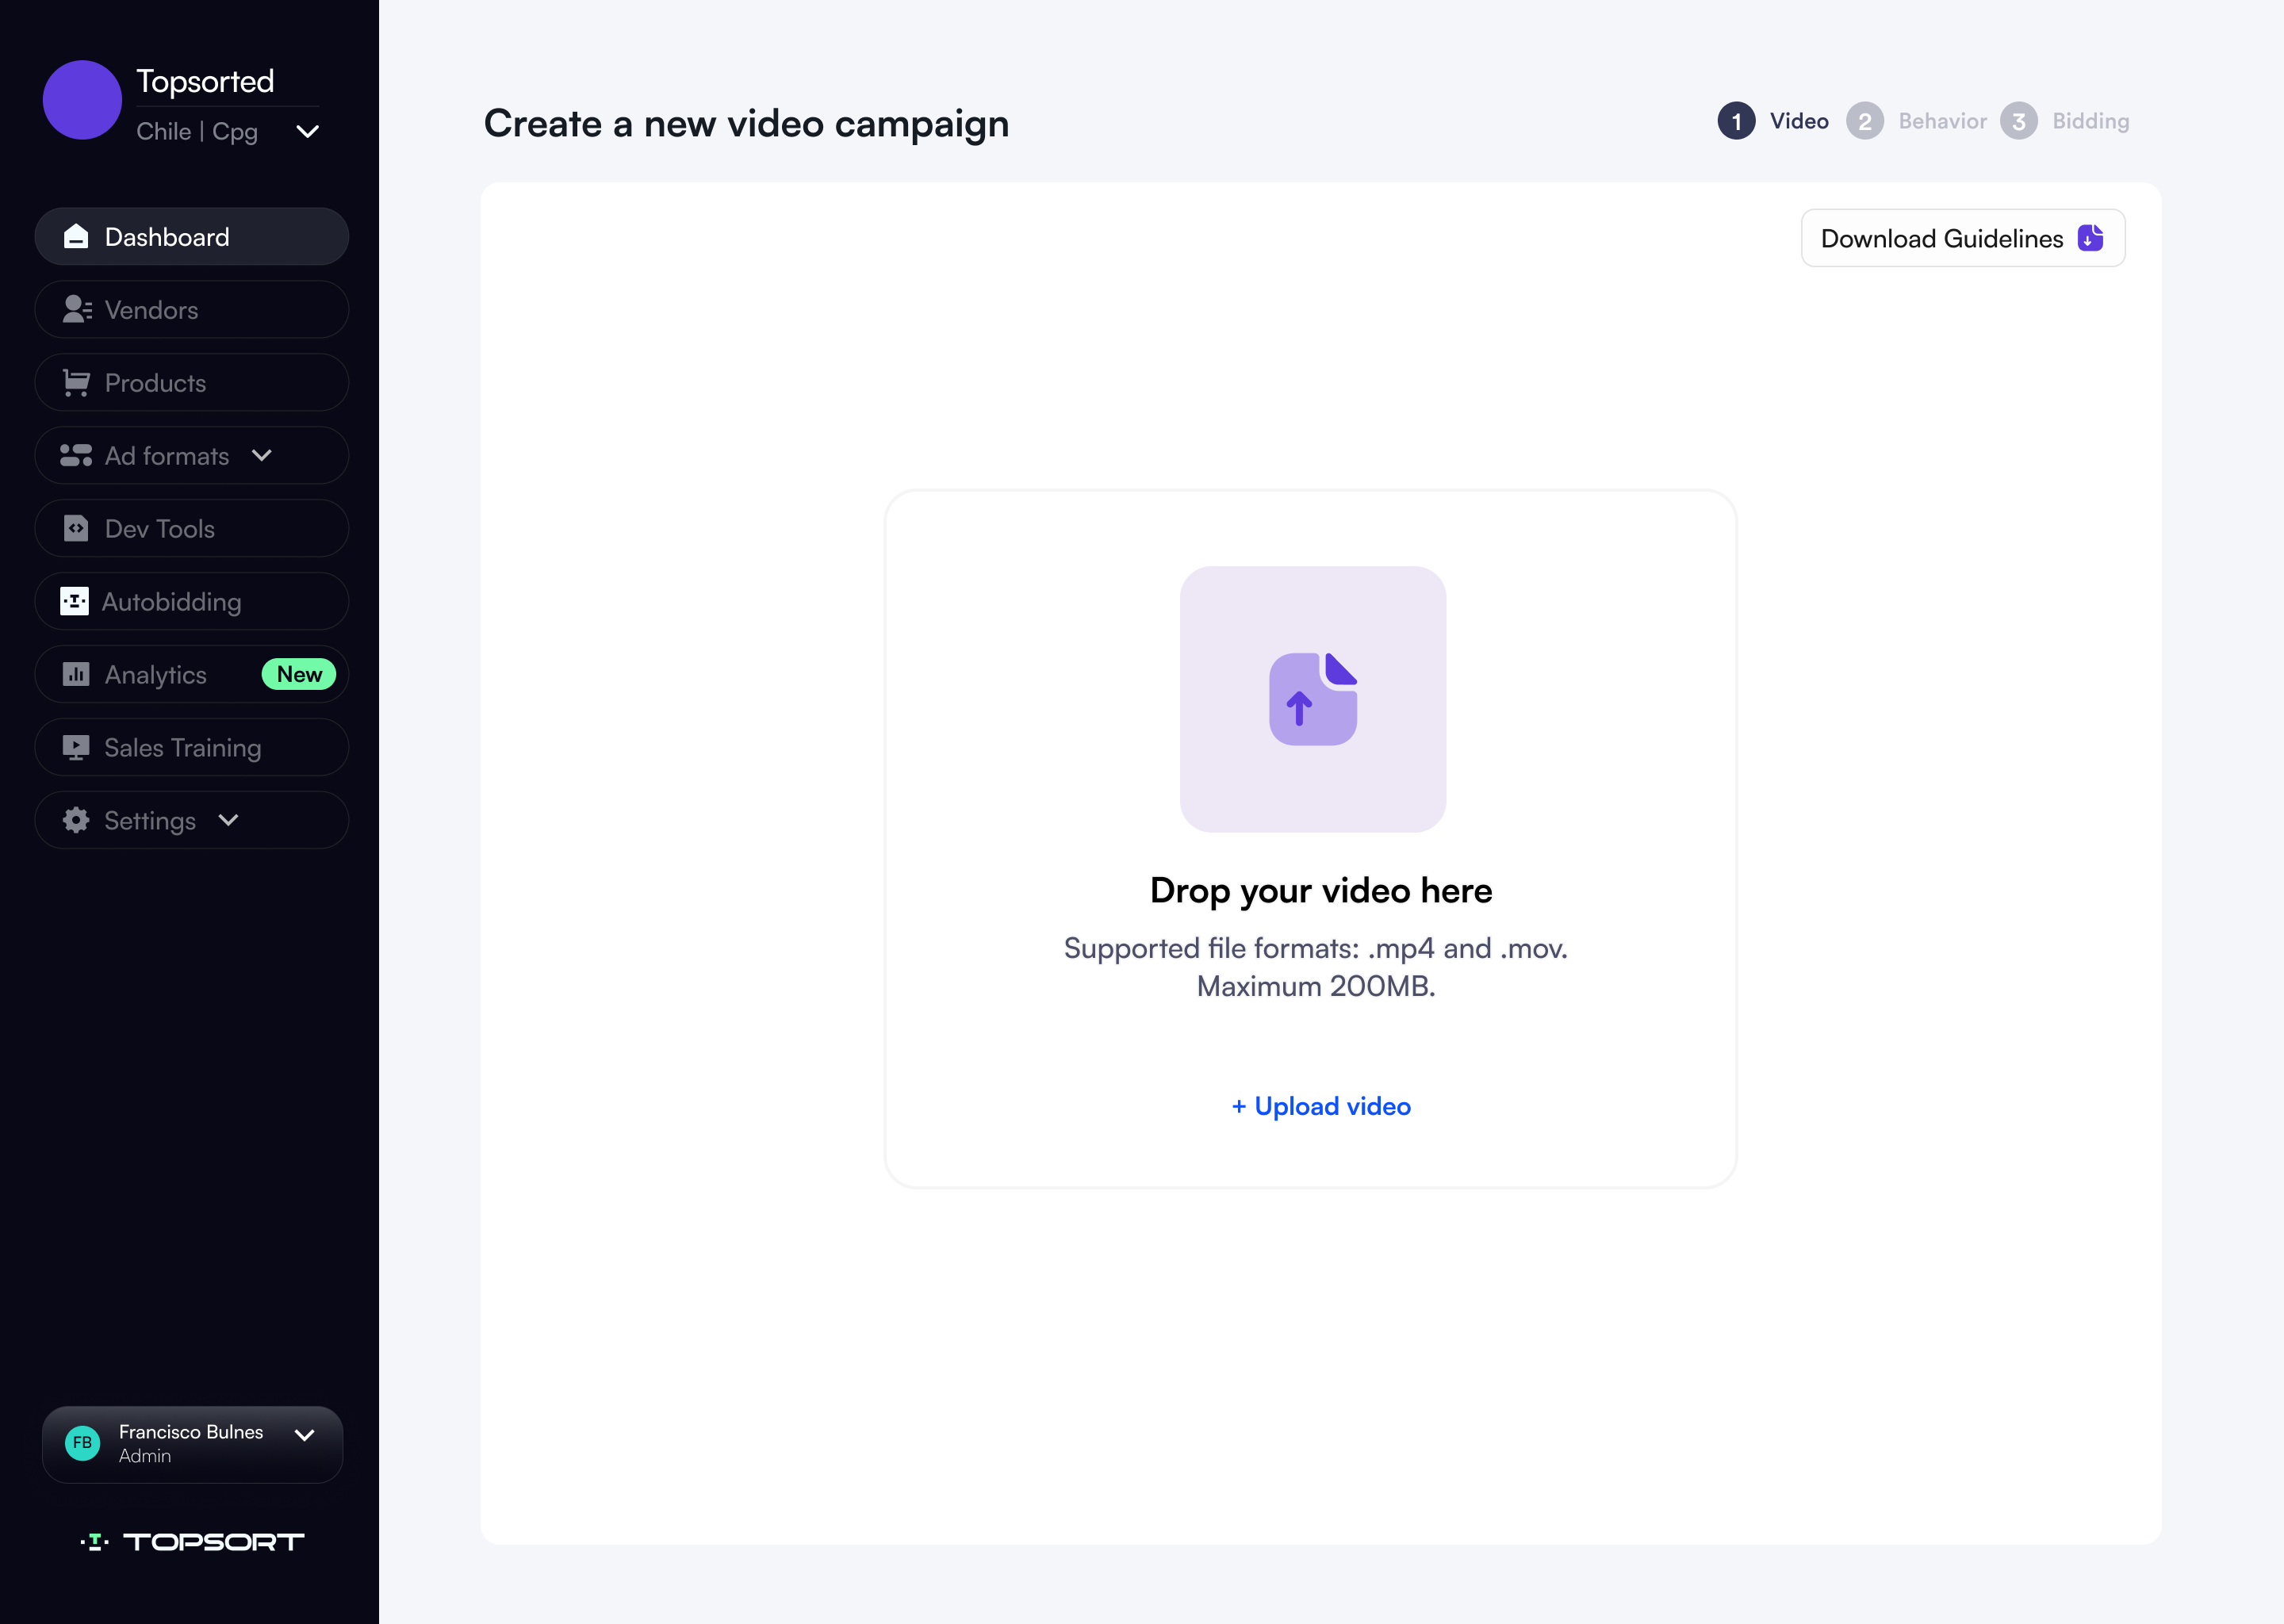Viewport: 2284px width, 1624px height.
Task: Click the FB user avatar circle
Action: (82, 1443)
